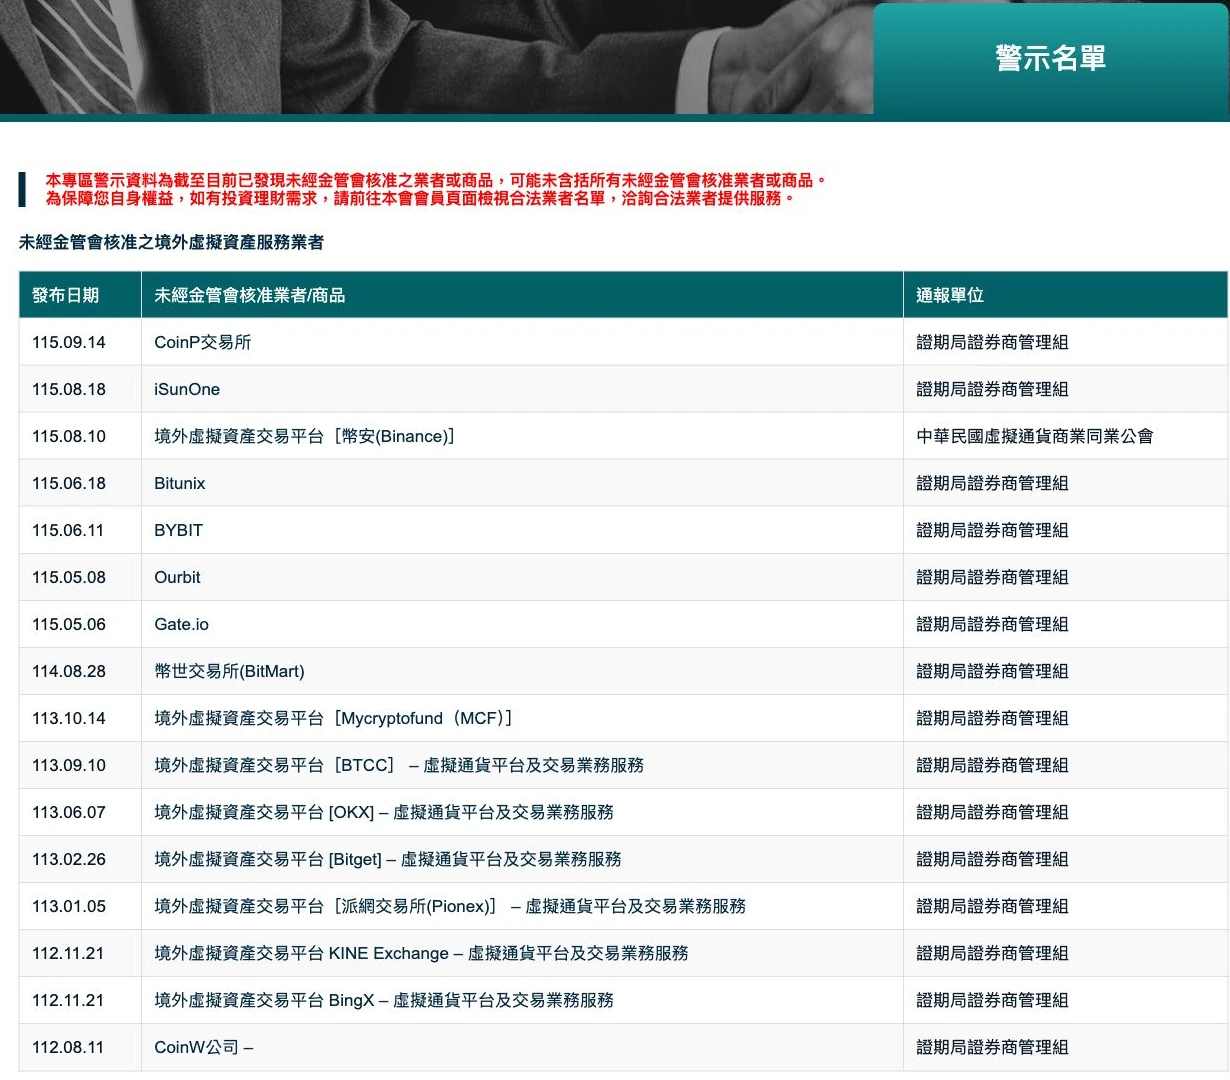The height and width of the screenshot is (1080, 1230).
Task: Select the BingX platform entry
Action: click(x=384, y=1000)
